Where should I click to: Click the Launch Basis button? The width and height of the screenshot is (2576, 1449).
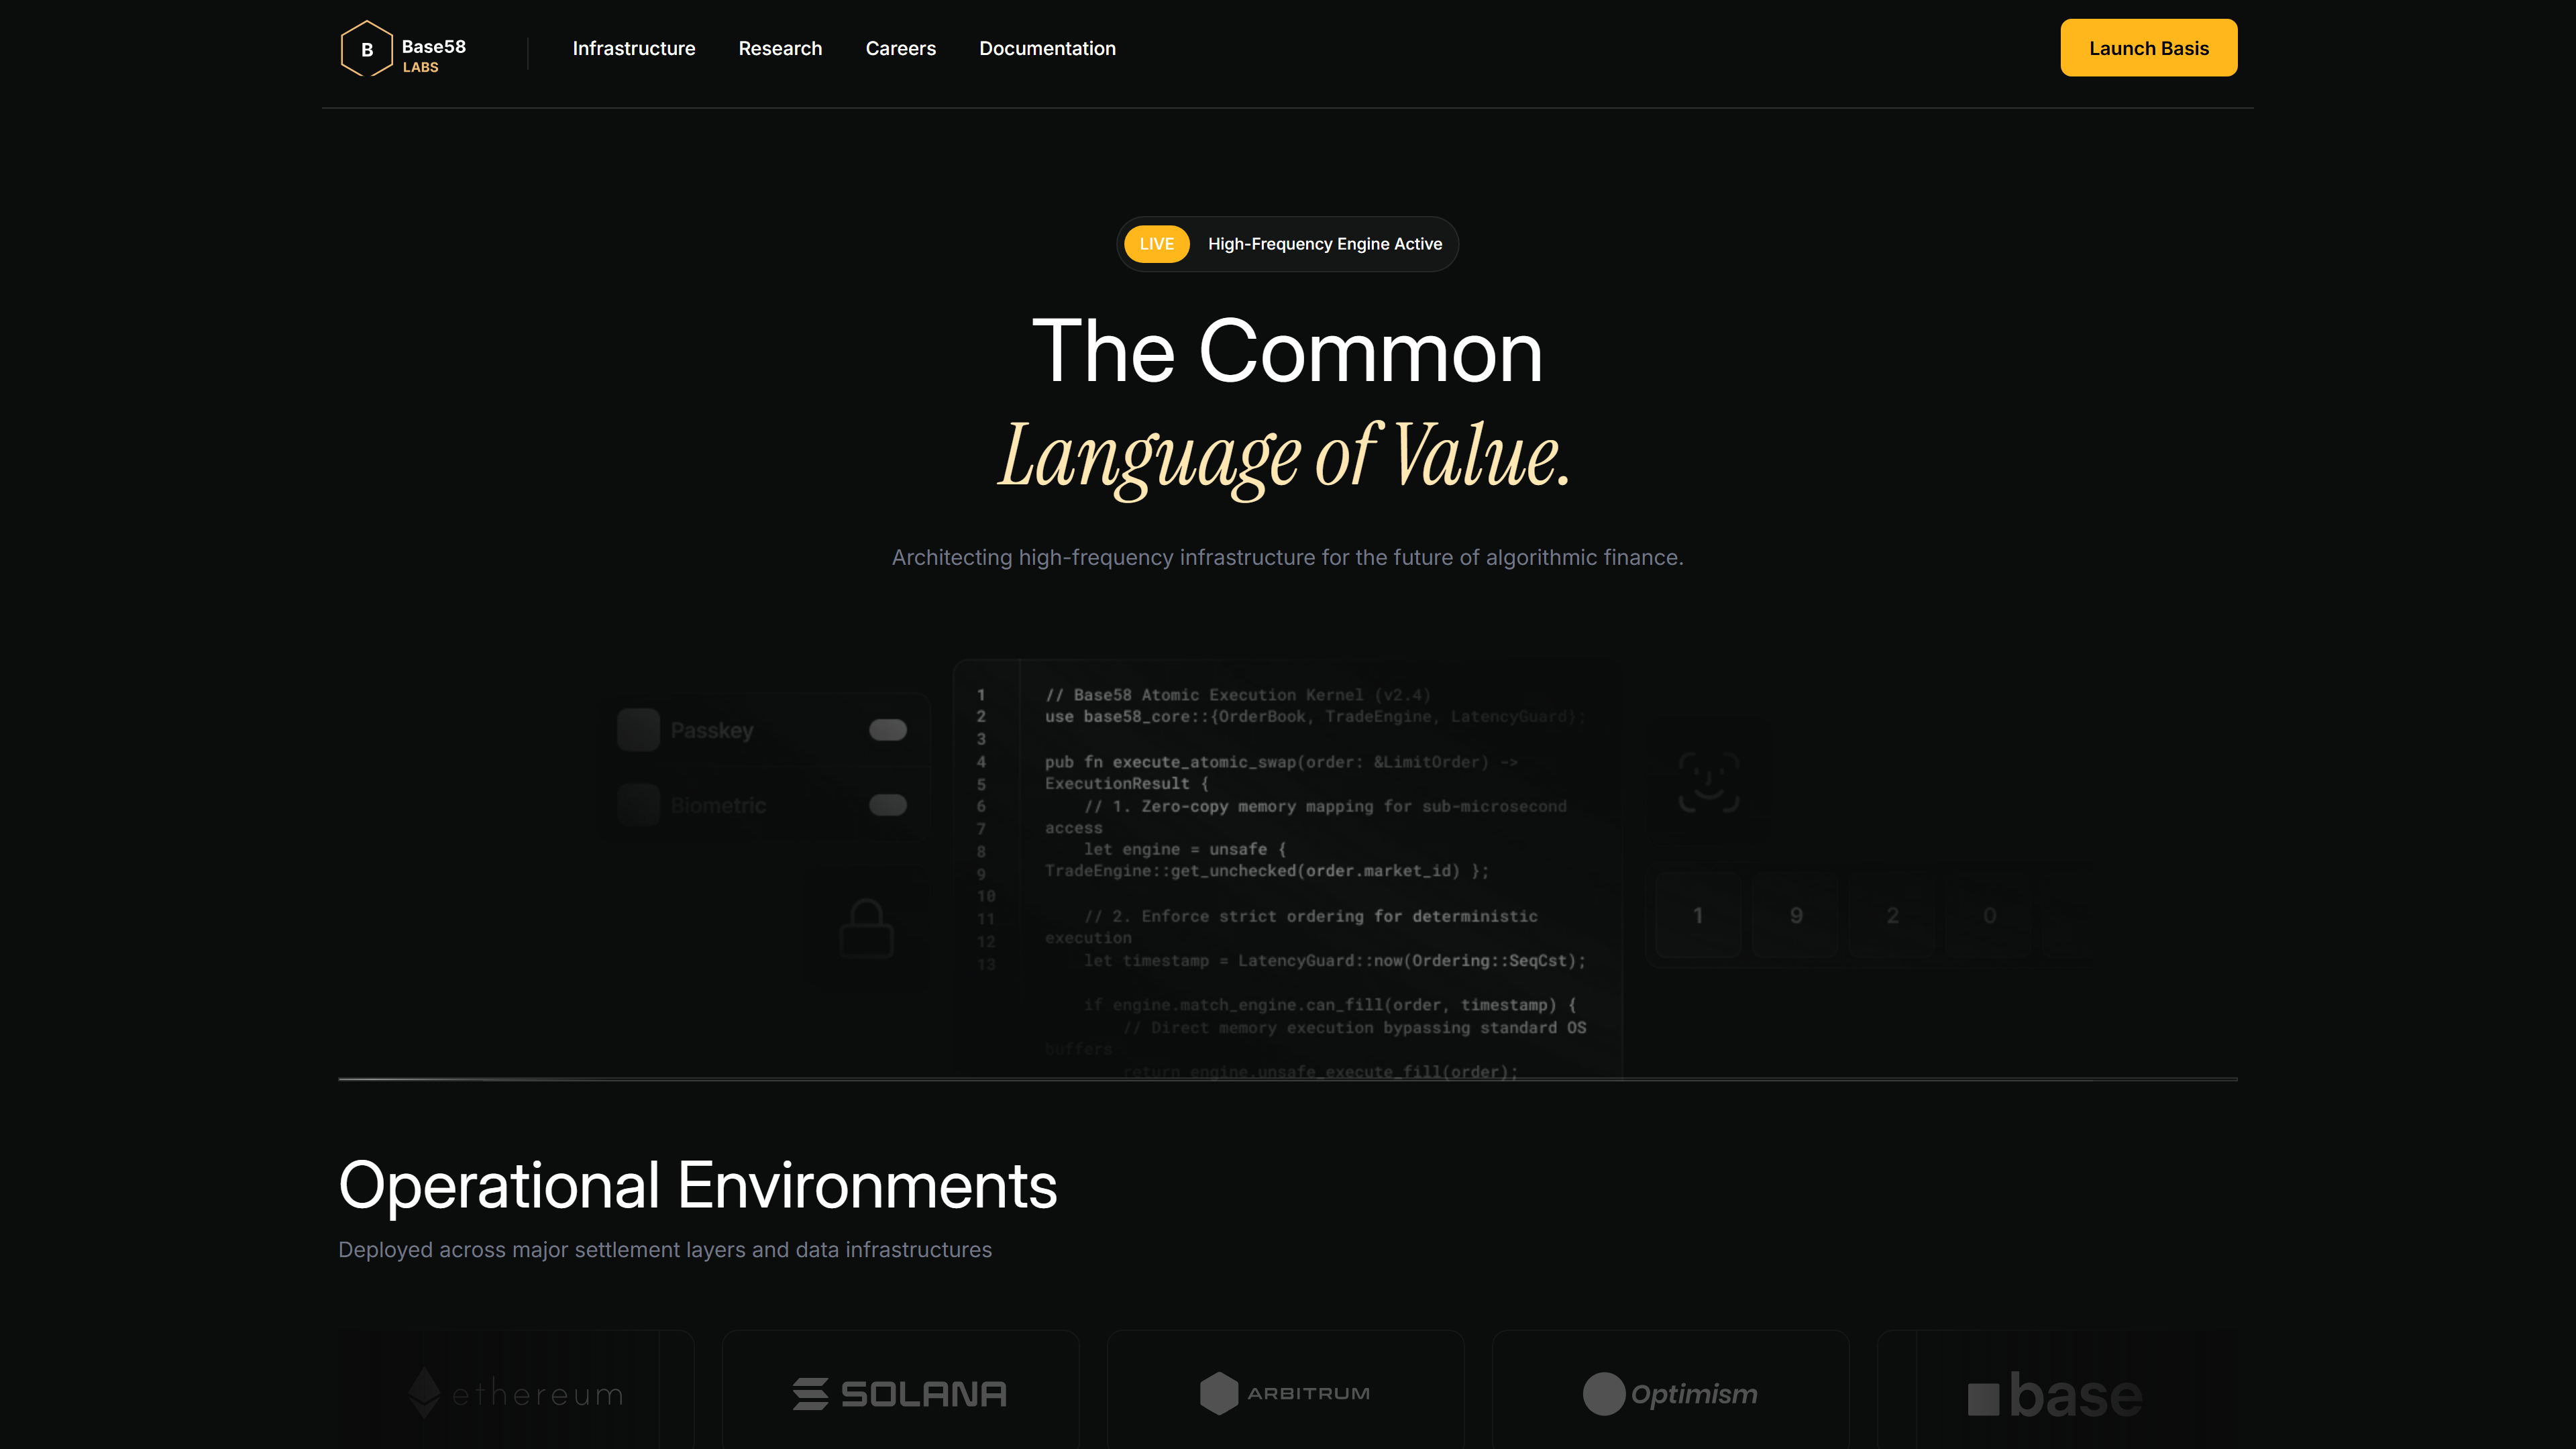[x=2148, y=48]
